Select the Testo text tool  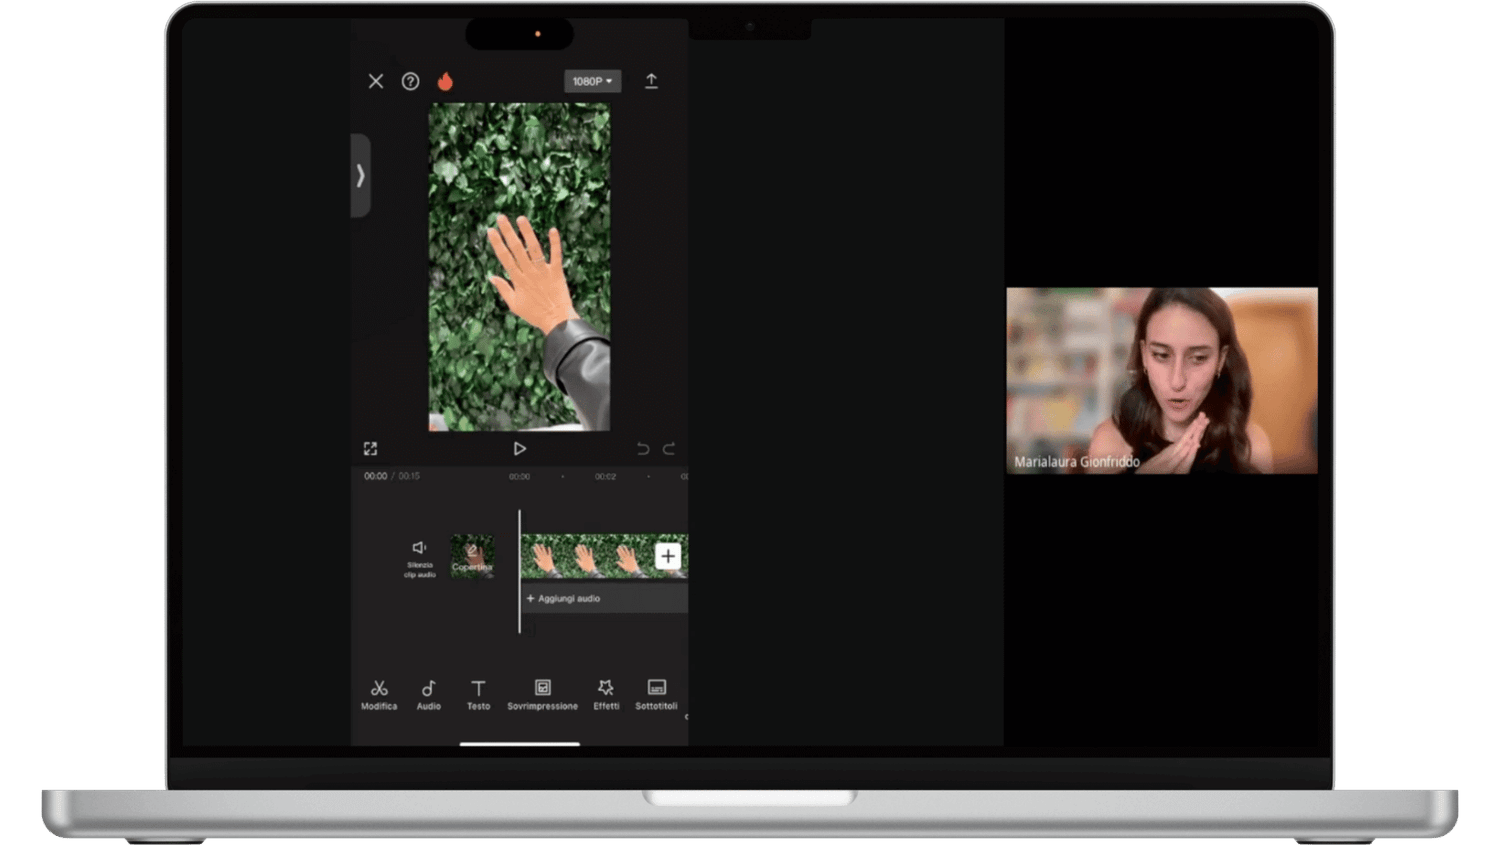(x=478, y=694)
